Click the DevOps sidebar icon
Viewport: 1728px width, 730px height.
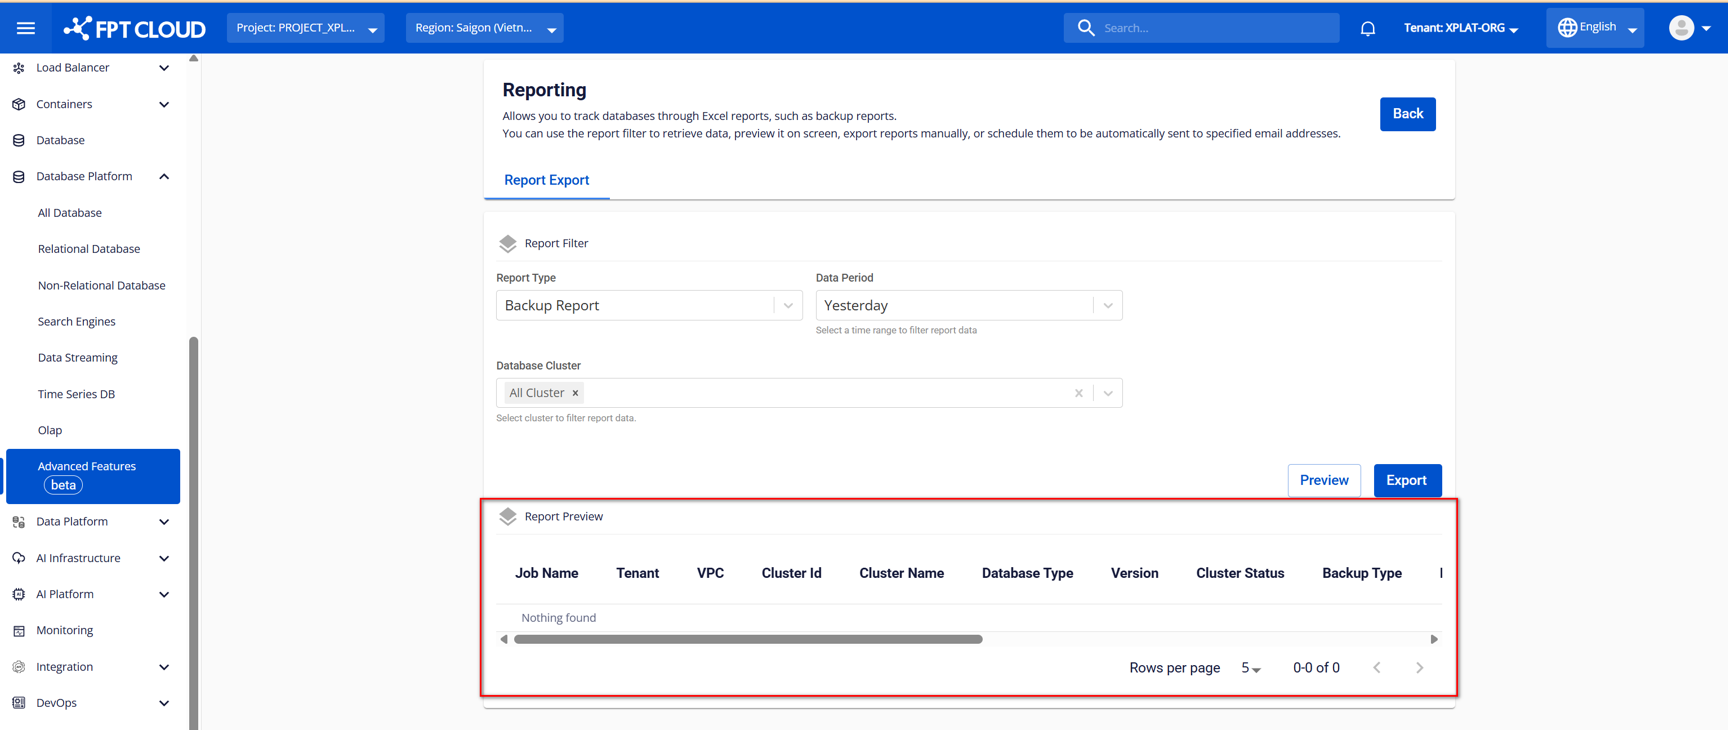click(x=19, y=703)
